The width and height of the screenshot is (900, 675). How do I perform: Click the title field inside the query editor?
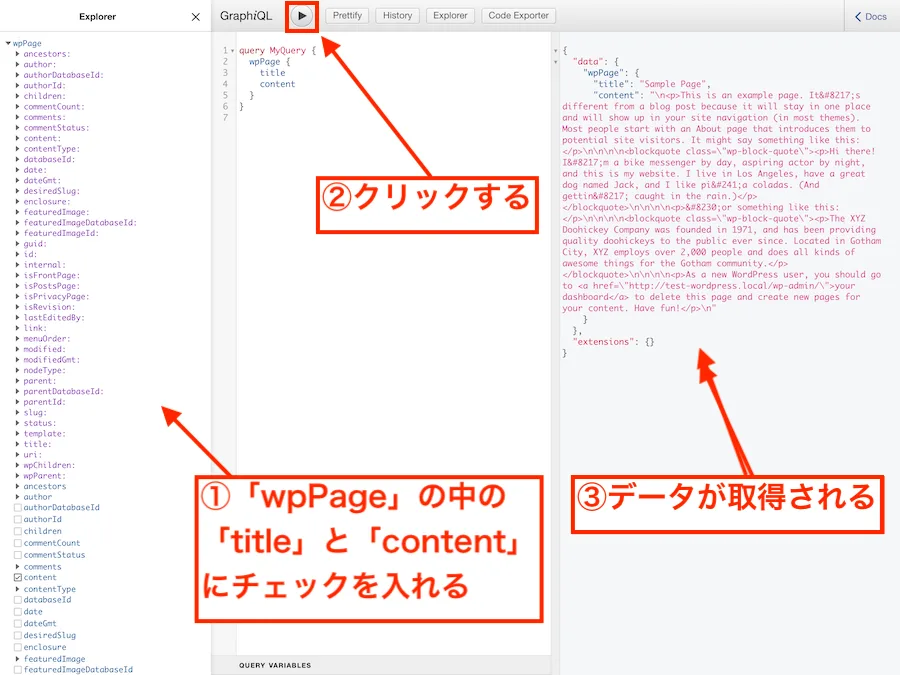tap(272, 73)
